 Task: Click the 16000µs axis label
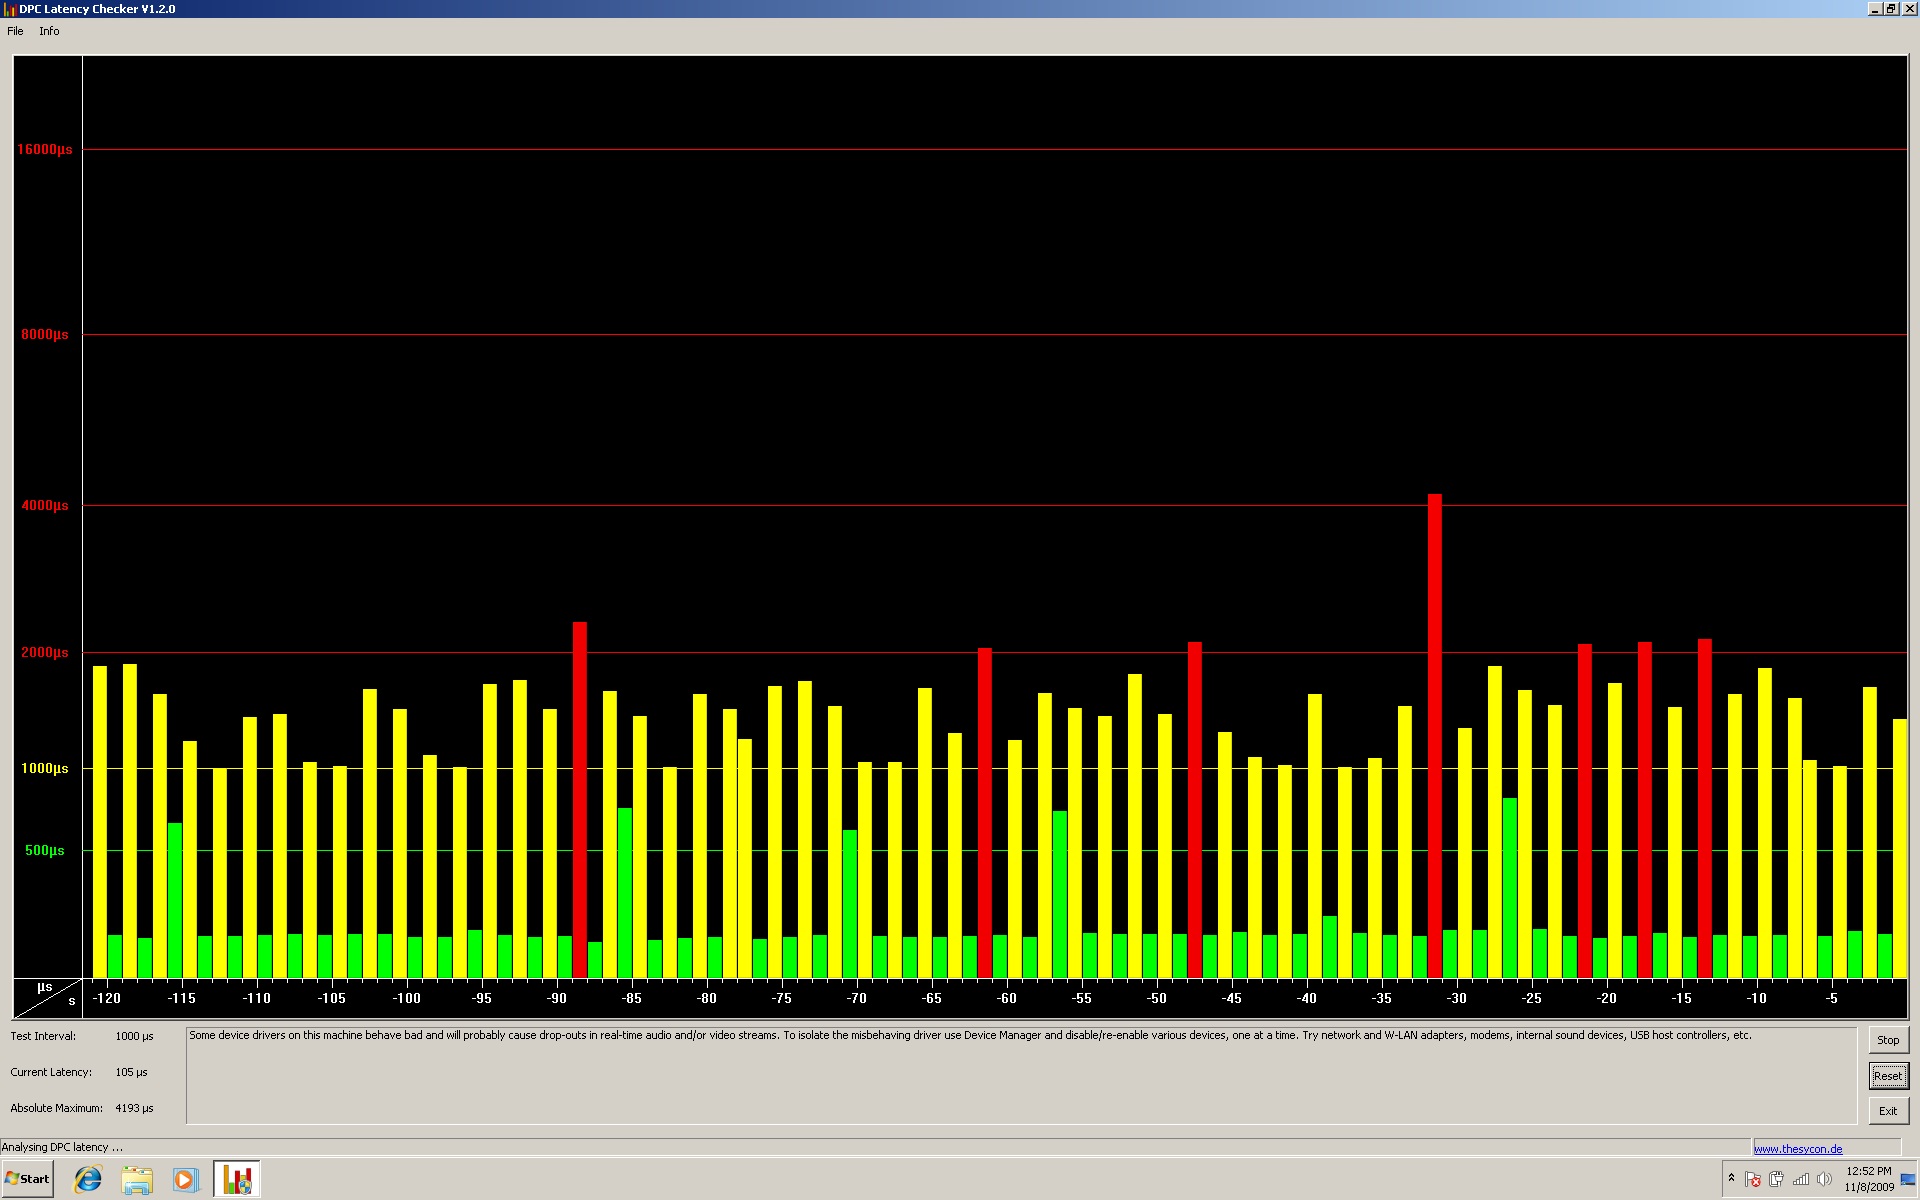pyautogui.click(x=45, y=149)
